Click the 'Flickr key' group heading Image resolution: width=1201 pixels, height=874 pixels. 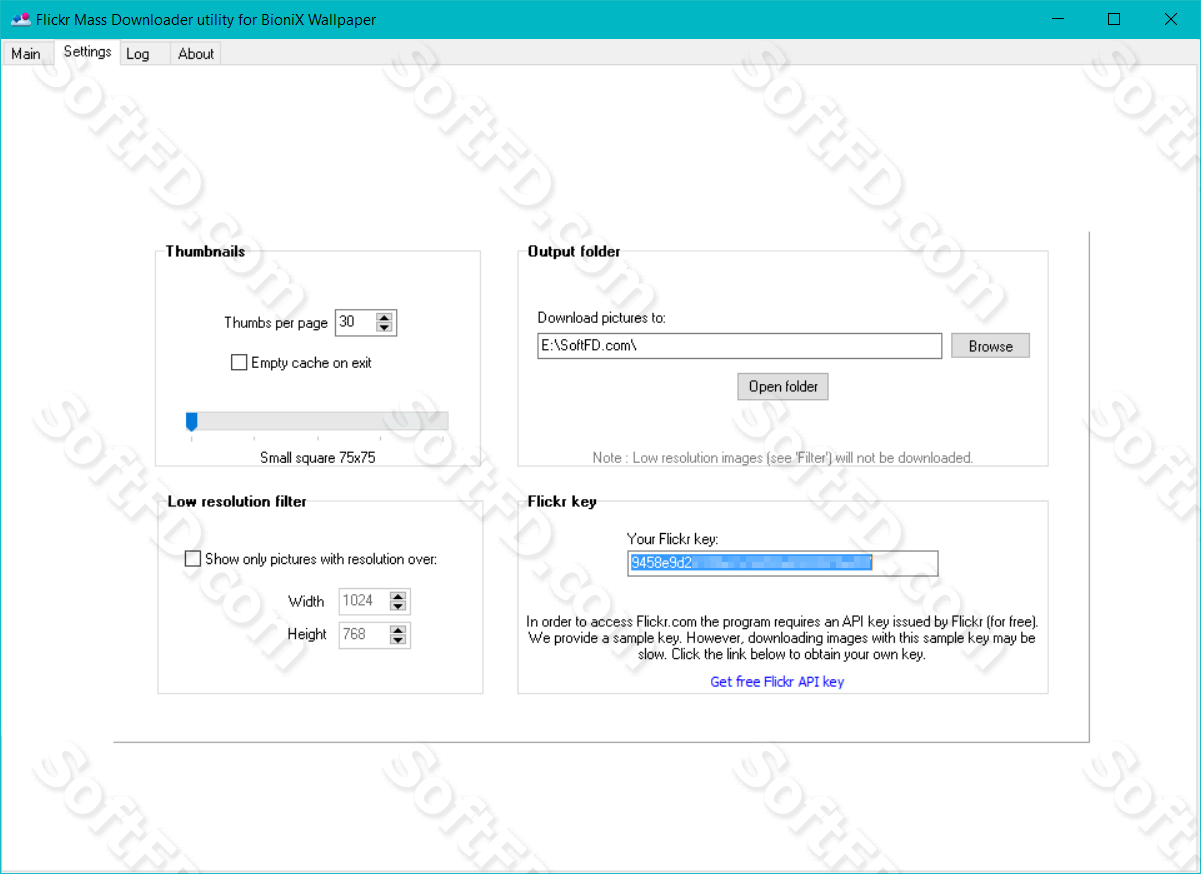(x=562, y=501)
